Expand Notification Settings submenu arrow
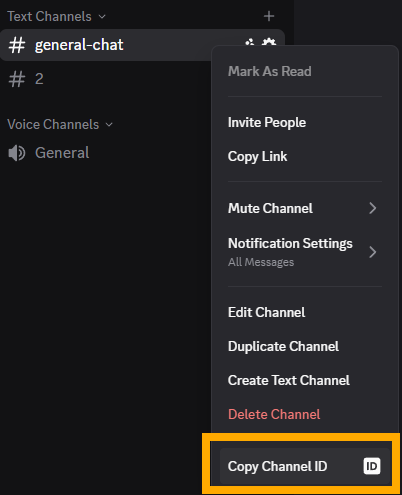Image resolution: width=402 pixels, height=495 pixels. click(373, 252)
